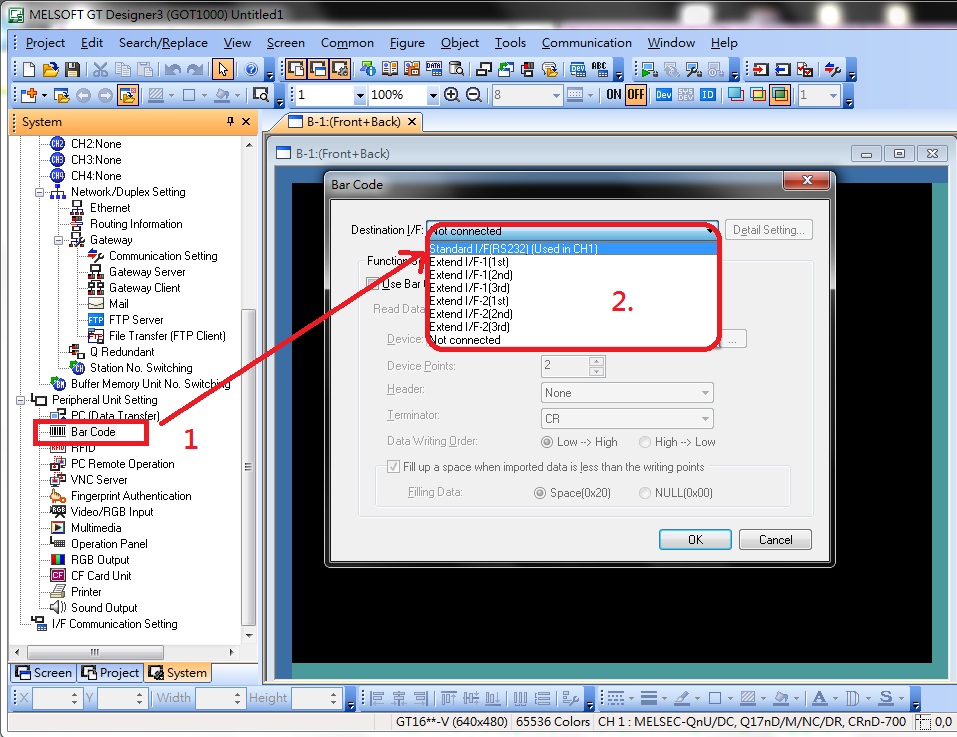Select the arrow pointer tool
Viewport: 957px width, 737px height.
click(223, 70)
